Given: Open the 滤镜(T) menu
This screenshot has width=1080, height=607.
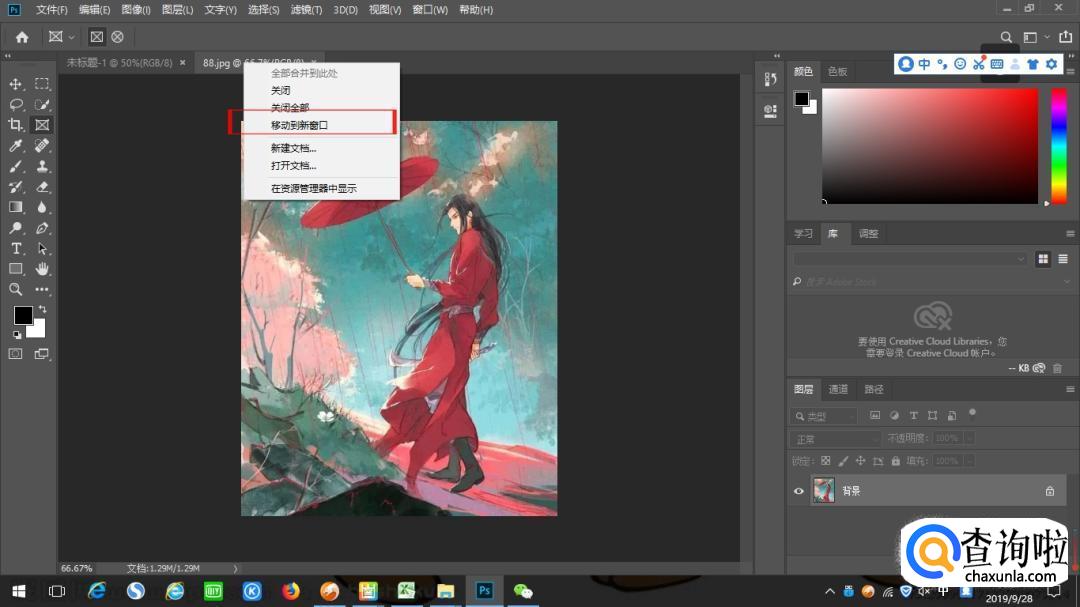Looking at the screenshot, I should (307, 10).
